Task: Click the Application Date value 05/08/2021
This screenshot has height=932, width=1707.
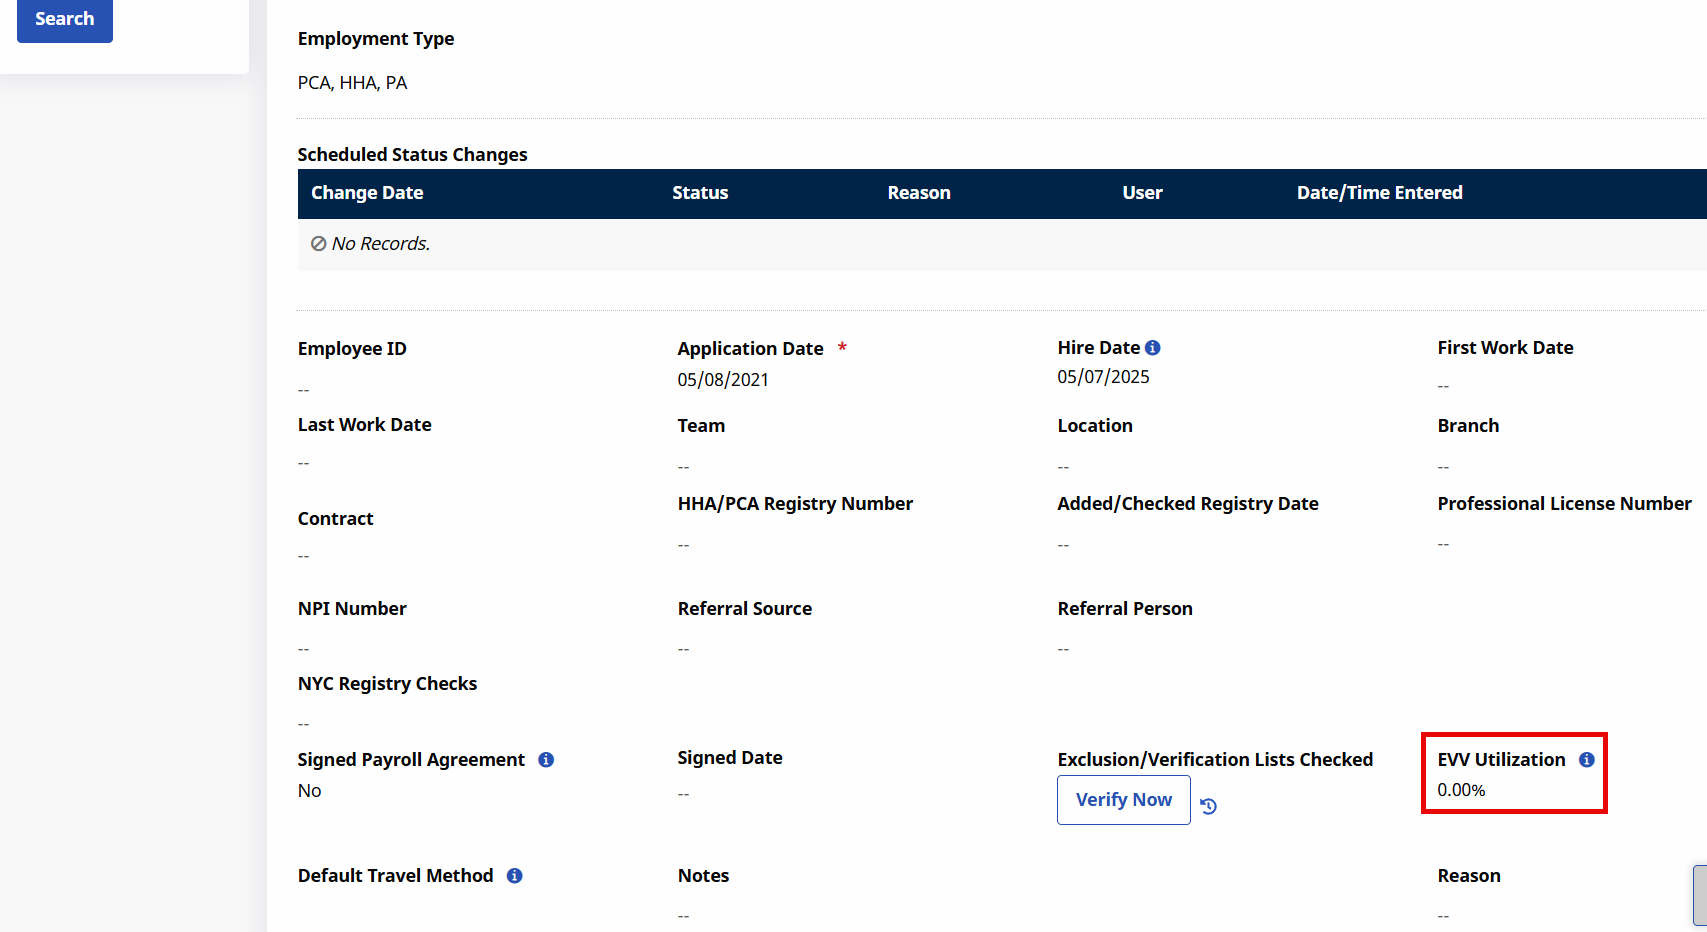Action: 723,380
